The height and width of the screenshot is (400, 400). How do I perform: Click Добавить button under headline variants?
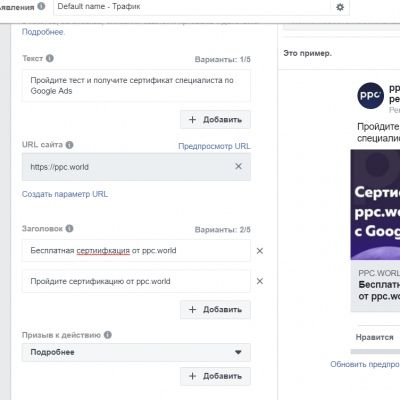pyautogui.click(x=215, y=309)
